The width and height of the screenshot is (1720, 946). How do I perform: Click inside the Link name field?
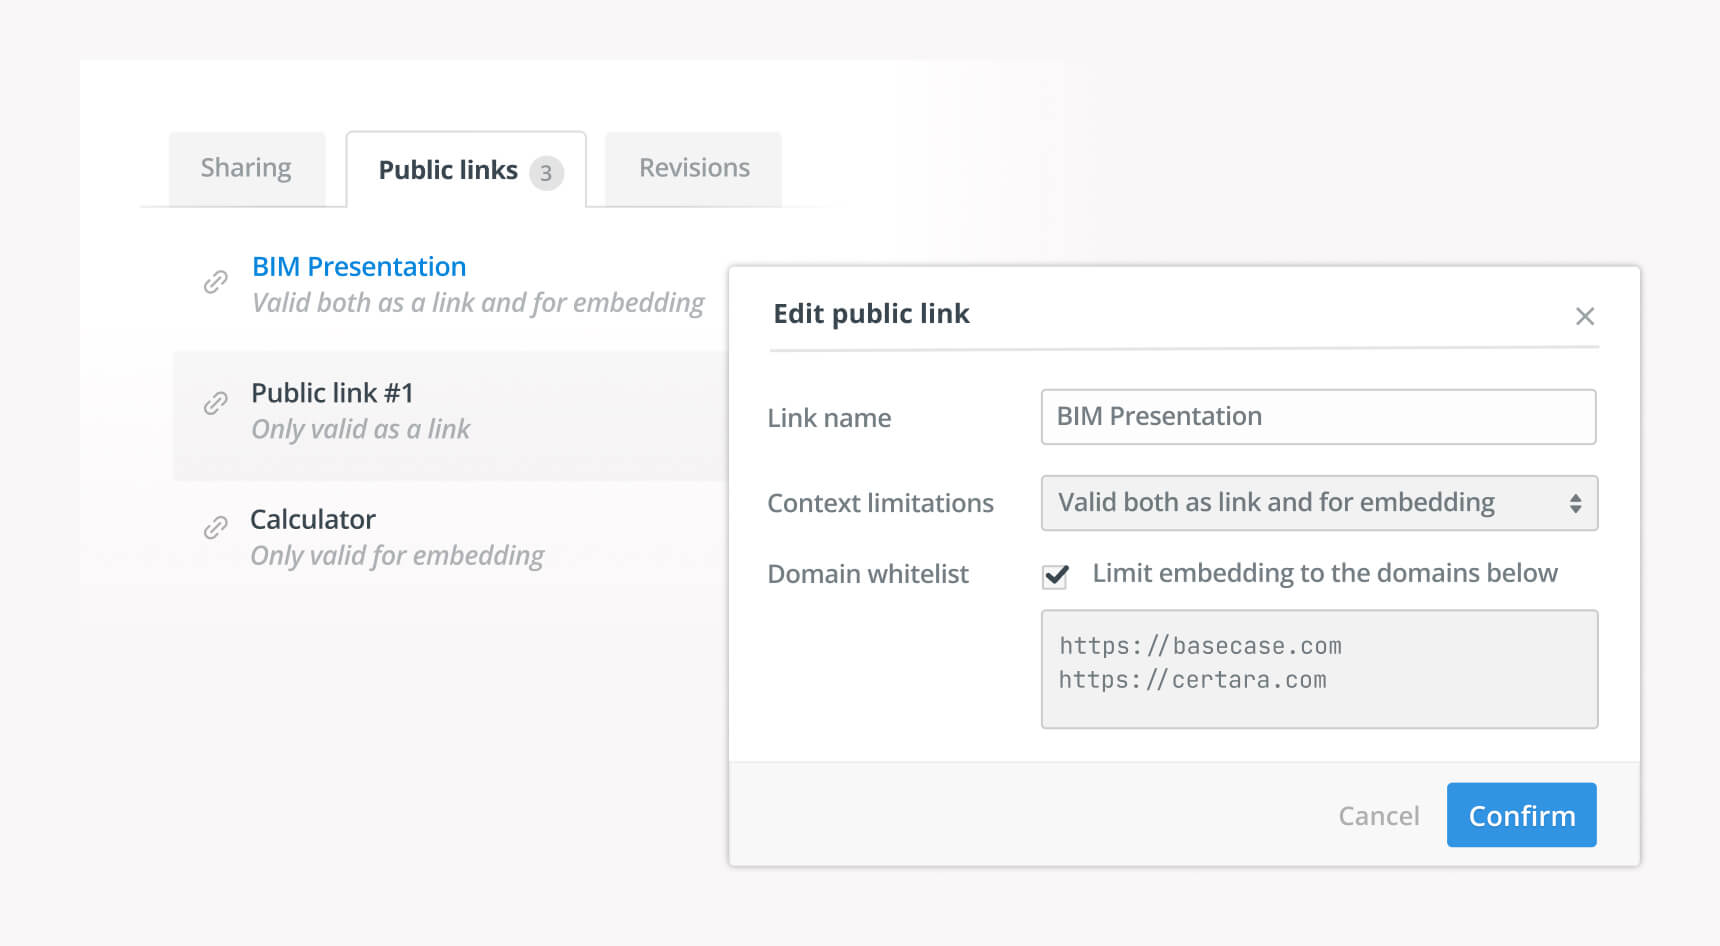tap(1319, 417)
